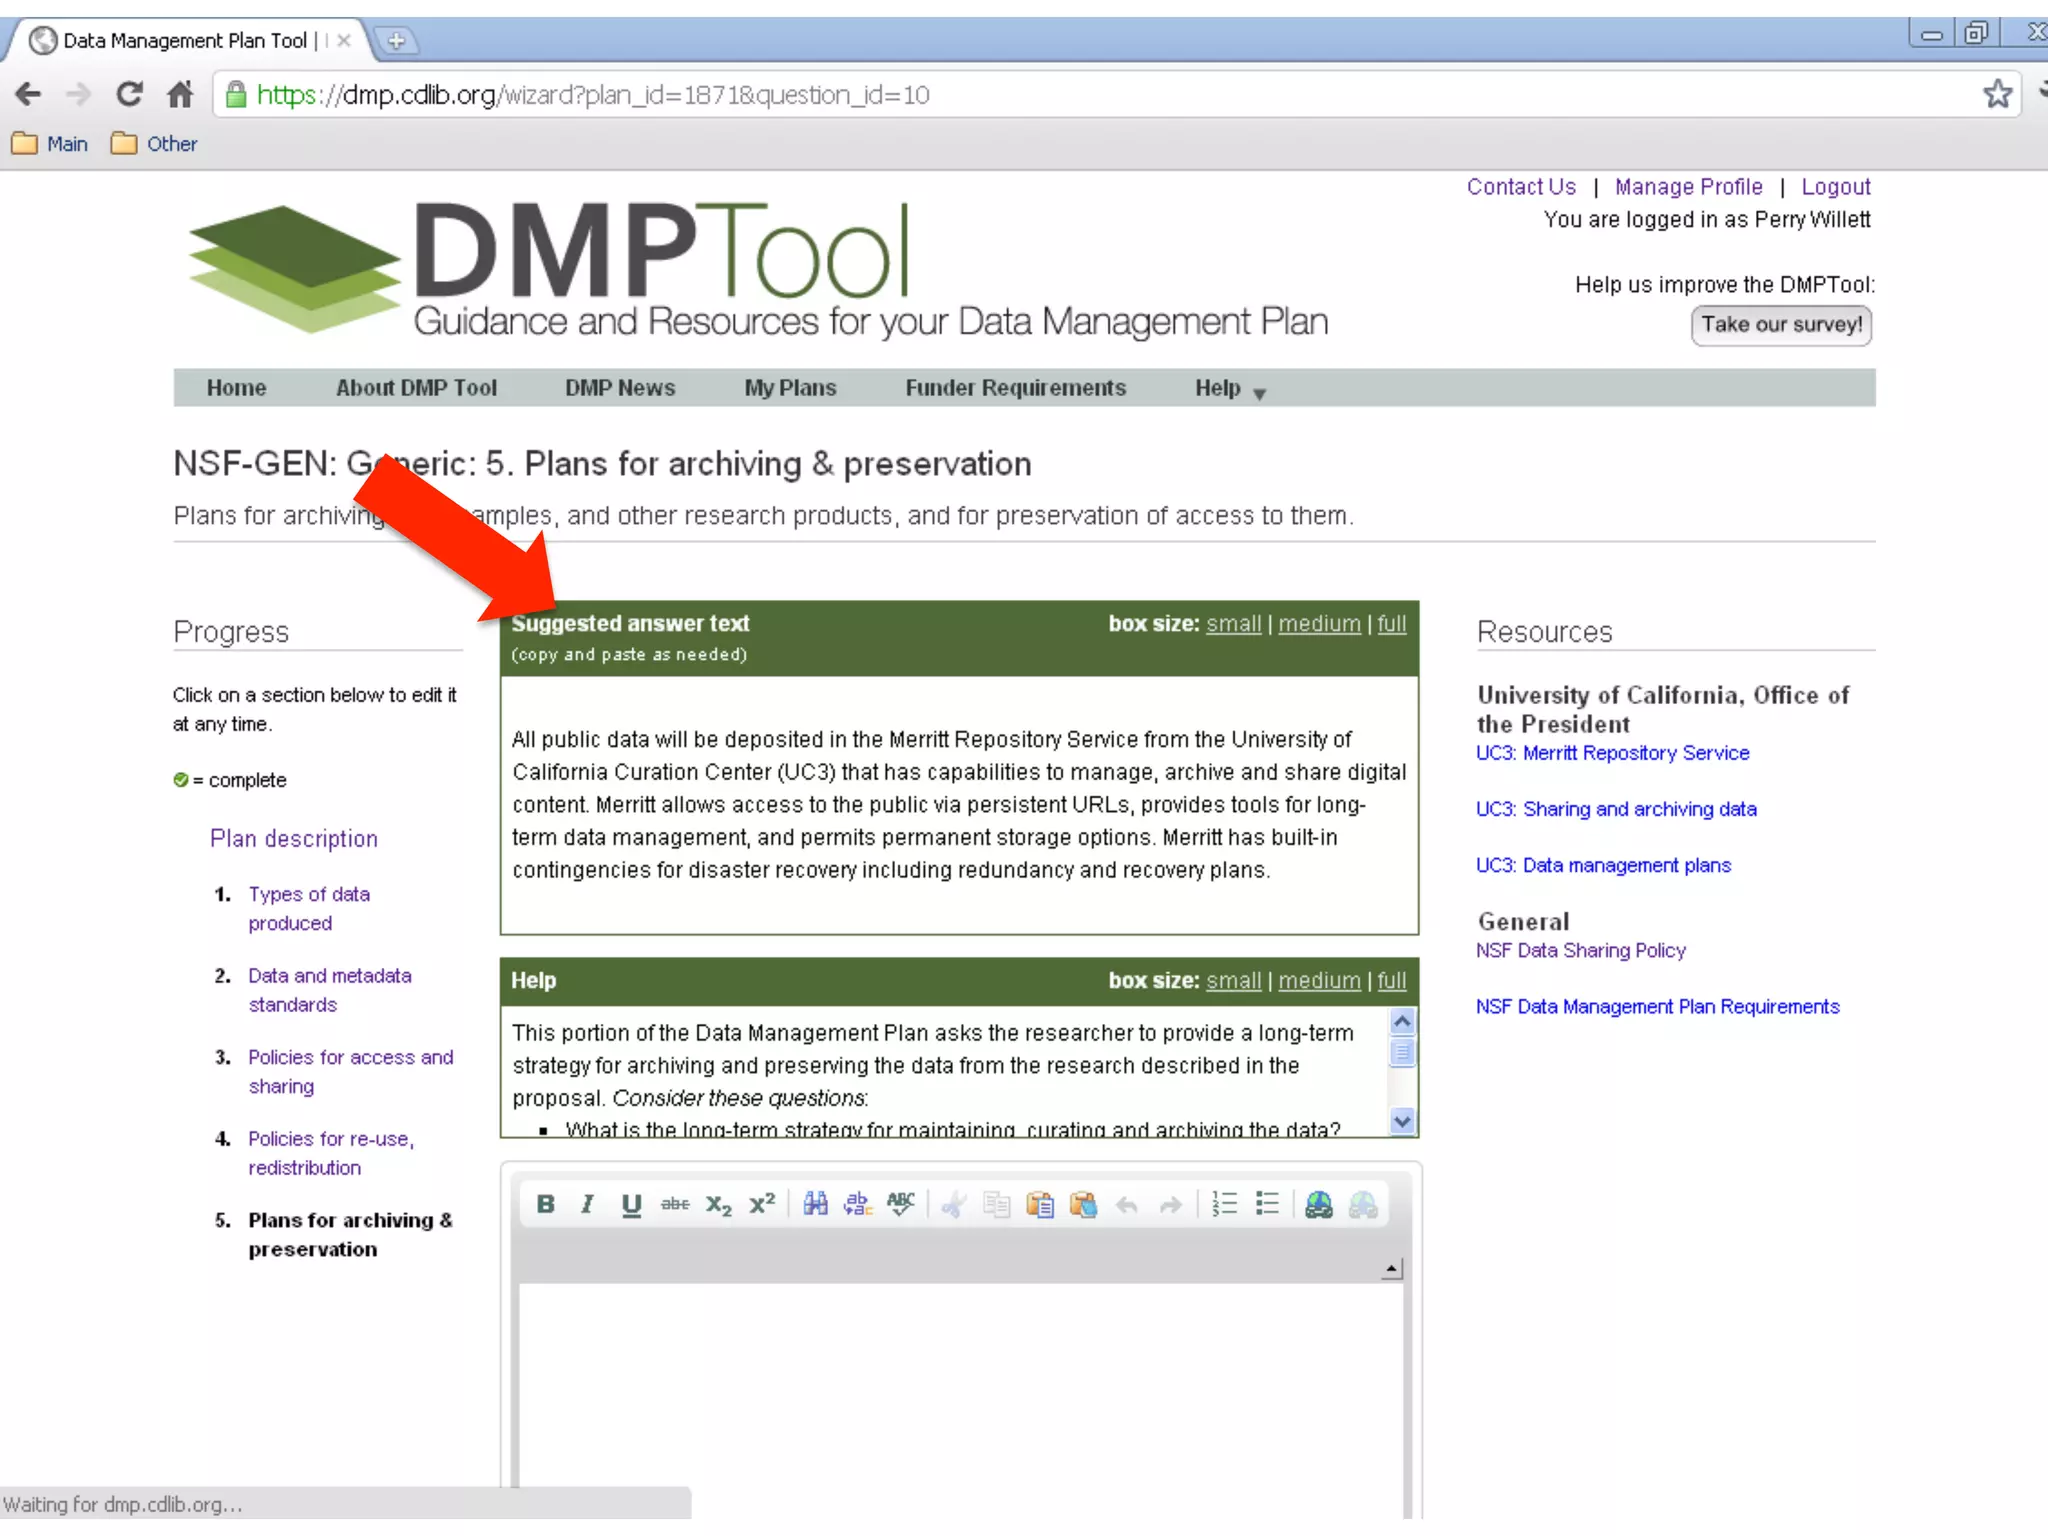Collapse the editor toolbar with the small arrow
The height and width of the screenshot is (1536, 2048).
click(1391, 1269)
